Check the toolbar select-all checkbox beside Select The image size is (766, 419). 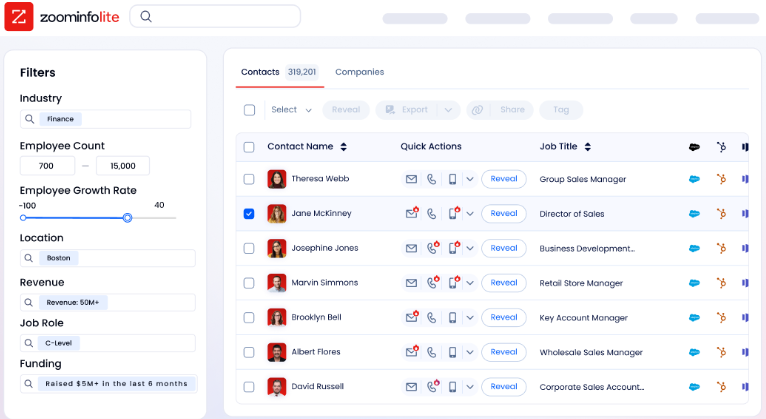coord(250,110)
